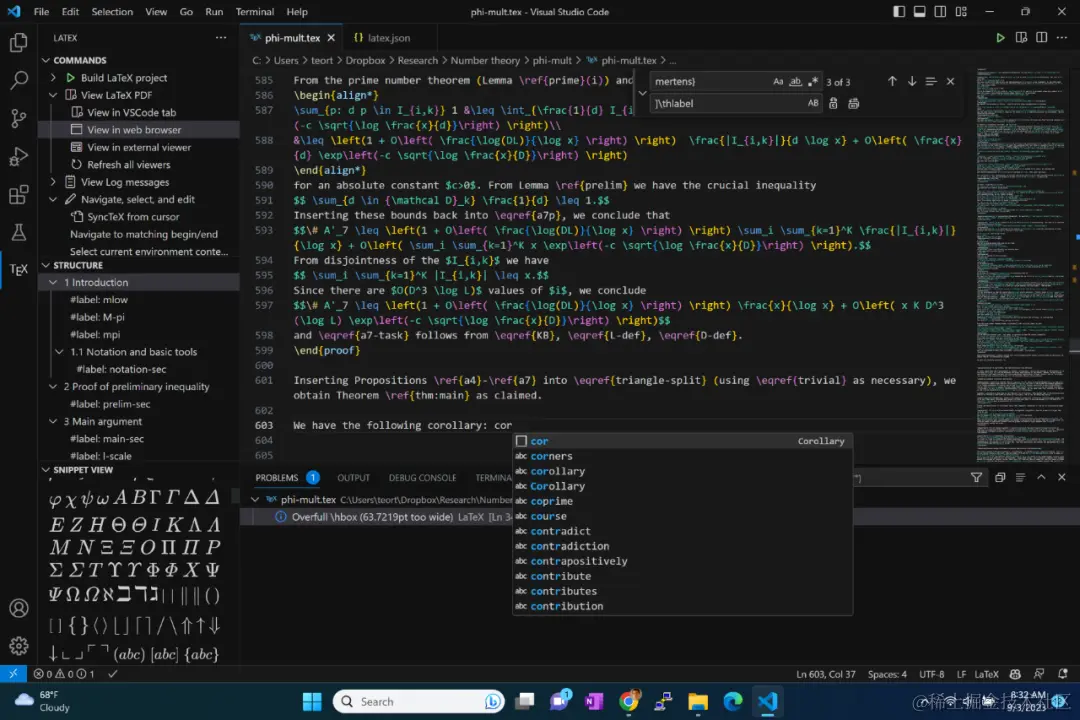Open Run and Debug view
The width and height of the screenshot is (1080, 720).
coord(19,157)
